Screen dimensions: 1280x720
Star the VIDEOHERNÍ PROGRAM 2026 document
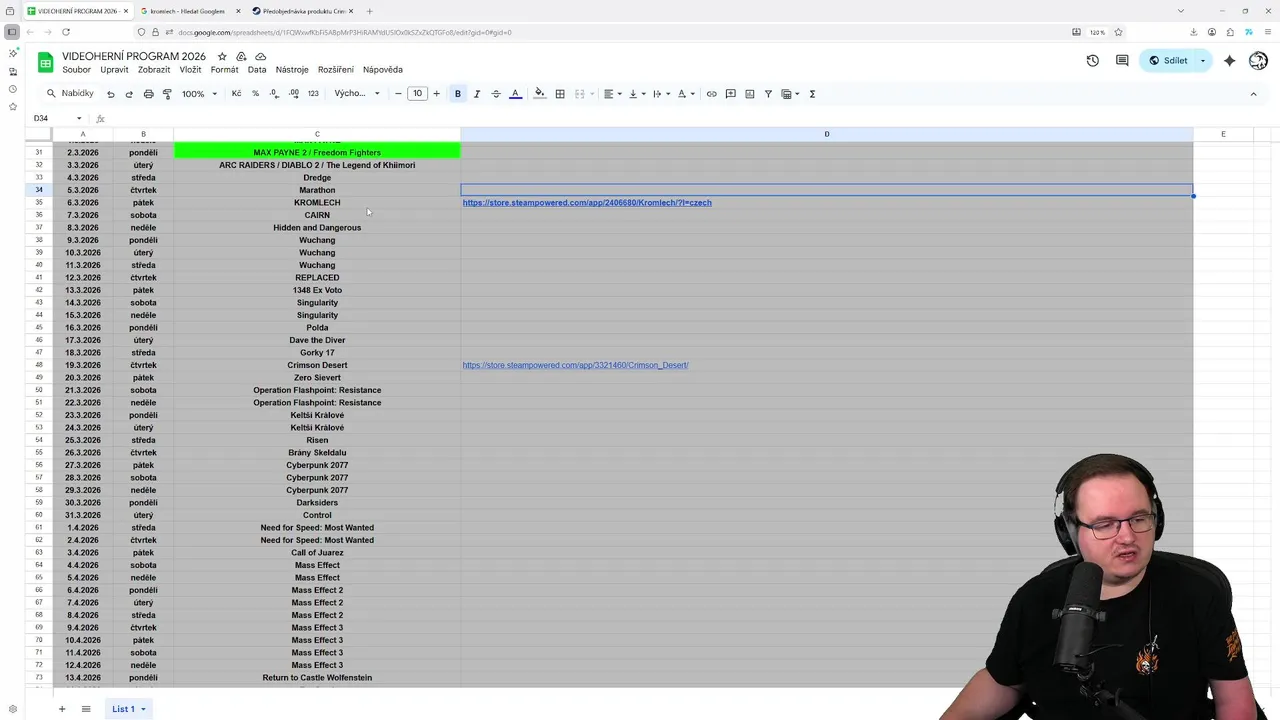pyautogui.click(x=222, y=57)
